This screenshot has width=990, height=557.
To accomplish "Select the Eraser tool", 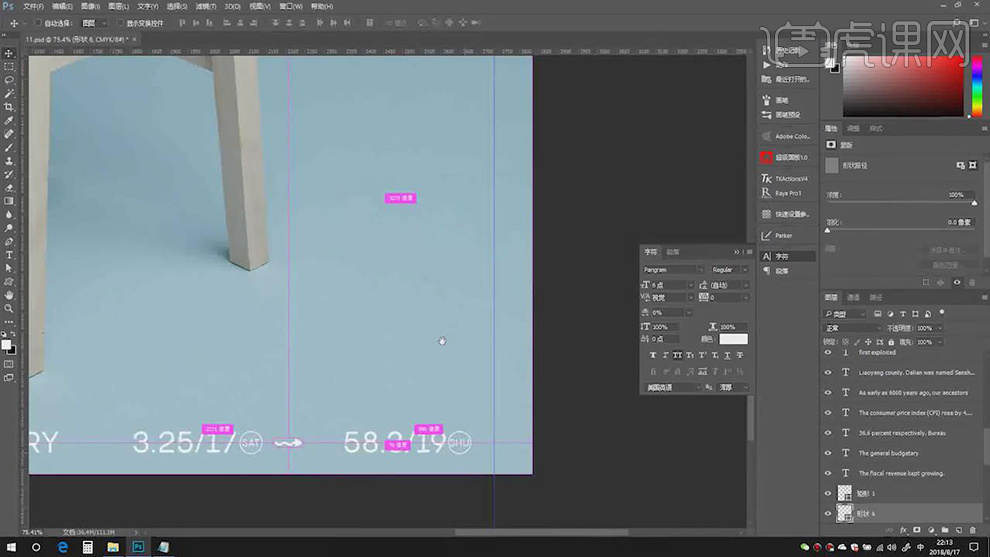I will click(x=9, y=188).
